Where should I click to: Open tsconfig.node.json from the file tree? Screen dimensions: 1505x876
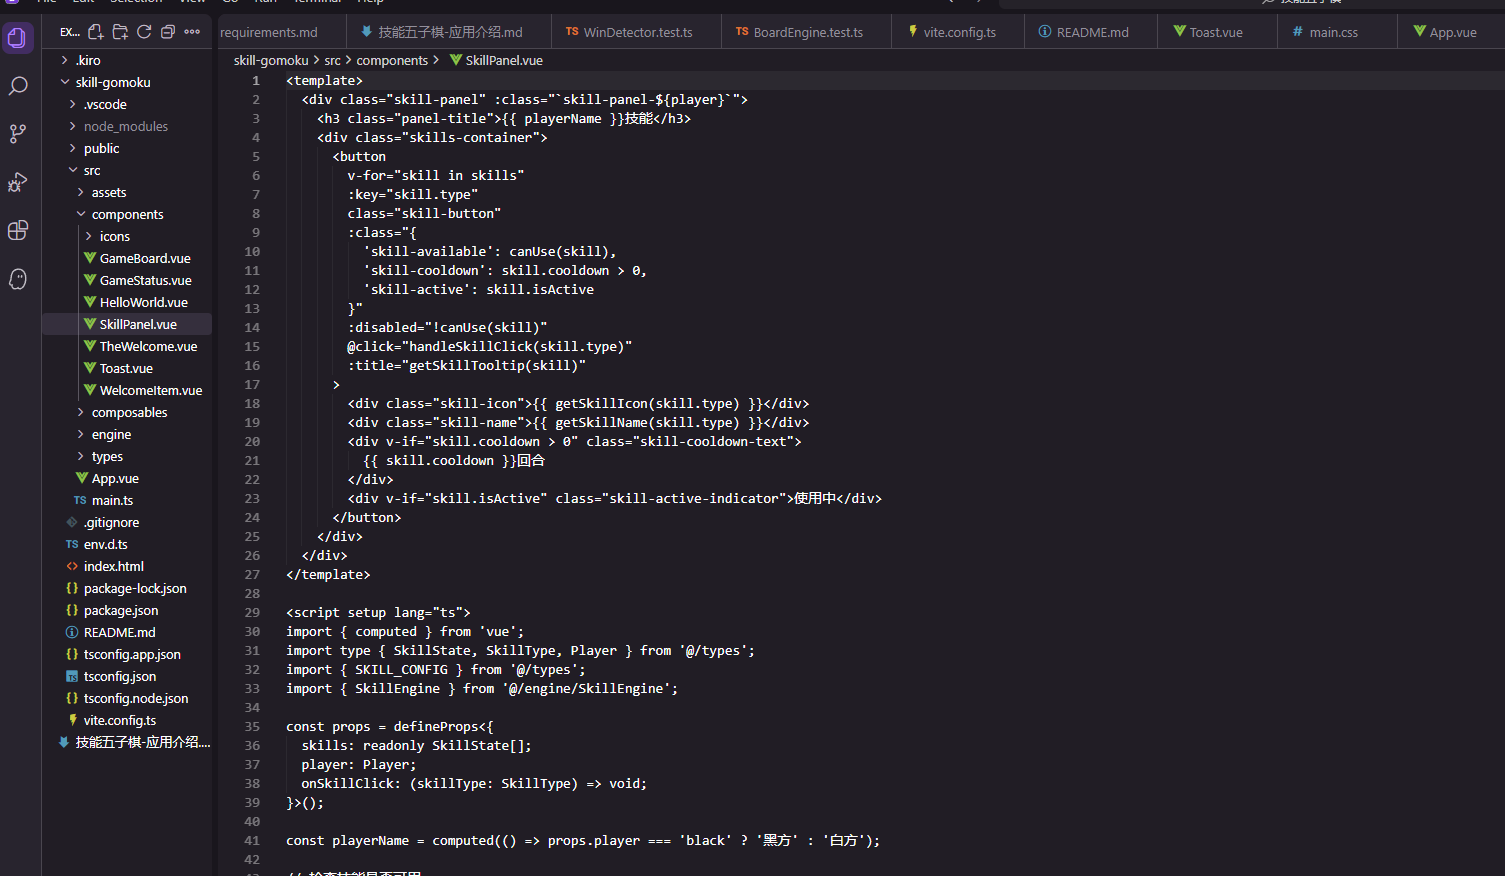click(136, 698)
